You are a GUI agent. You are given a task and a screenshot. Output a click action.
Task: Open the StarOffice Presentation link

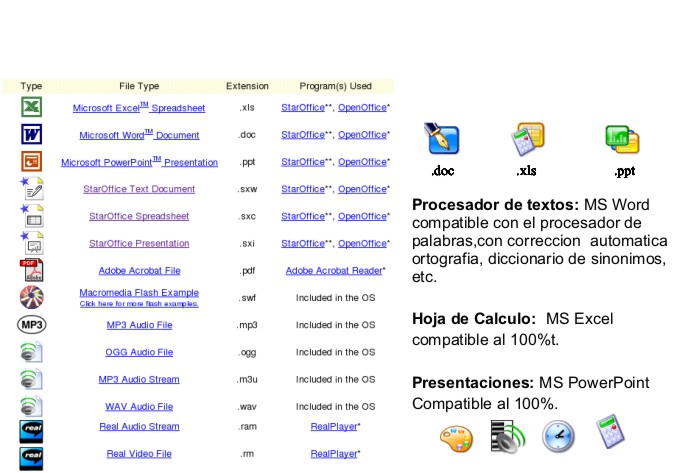pyautogui.click(x=139, y=243)
